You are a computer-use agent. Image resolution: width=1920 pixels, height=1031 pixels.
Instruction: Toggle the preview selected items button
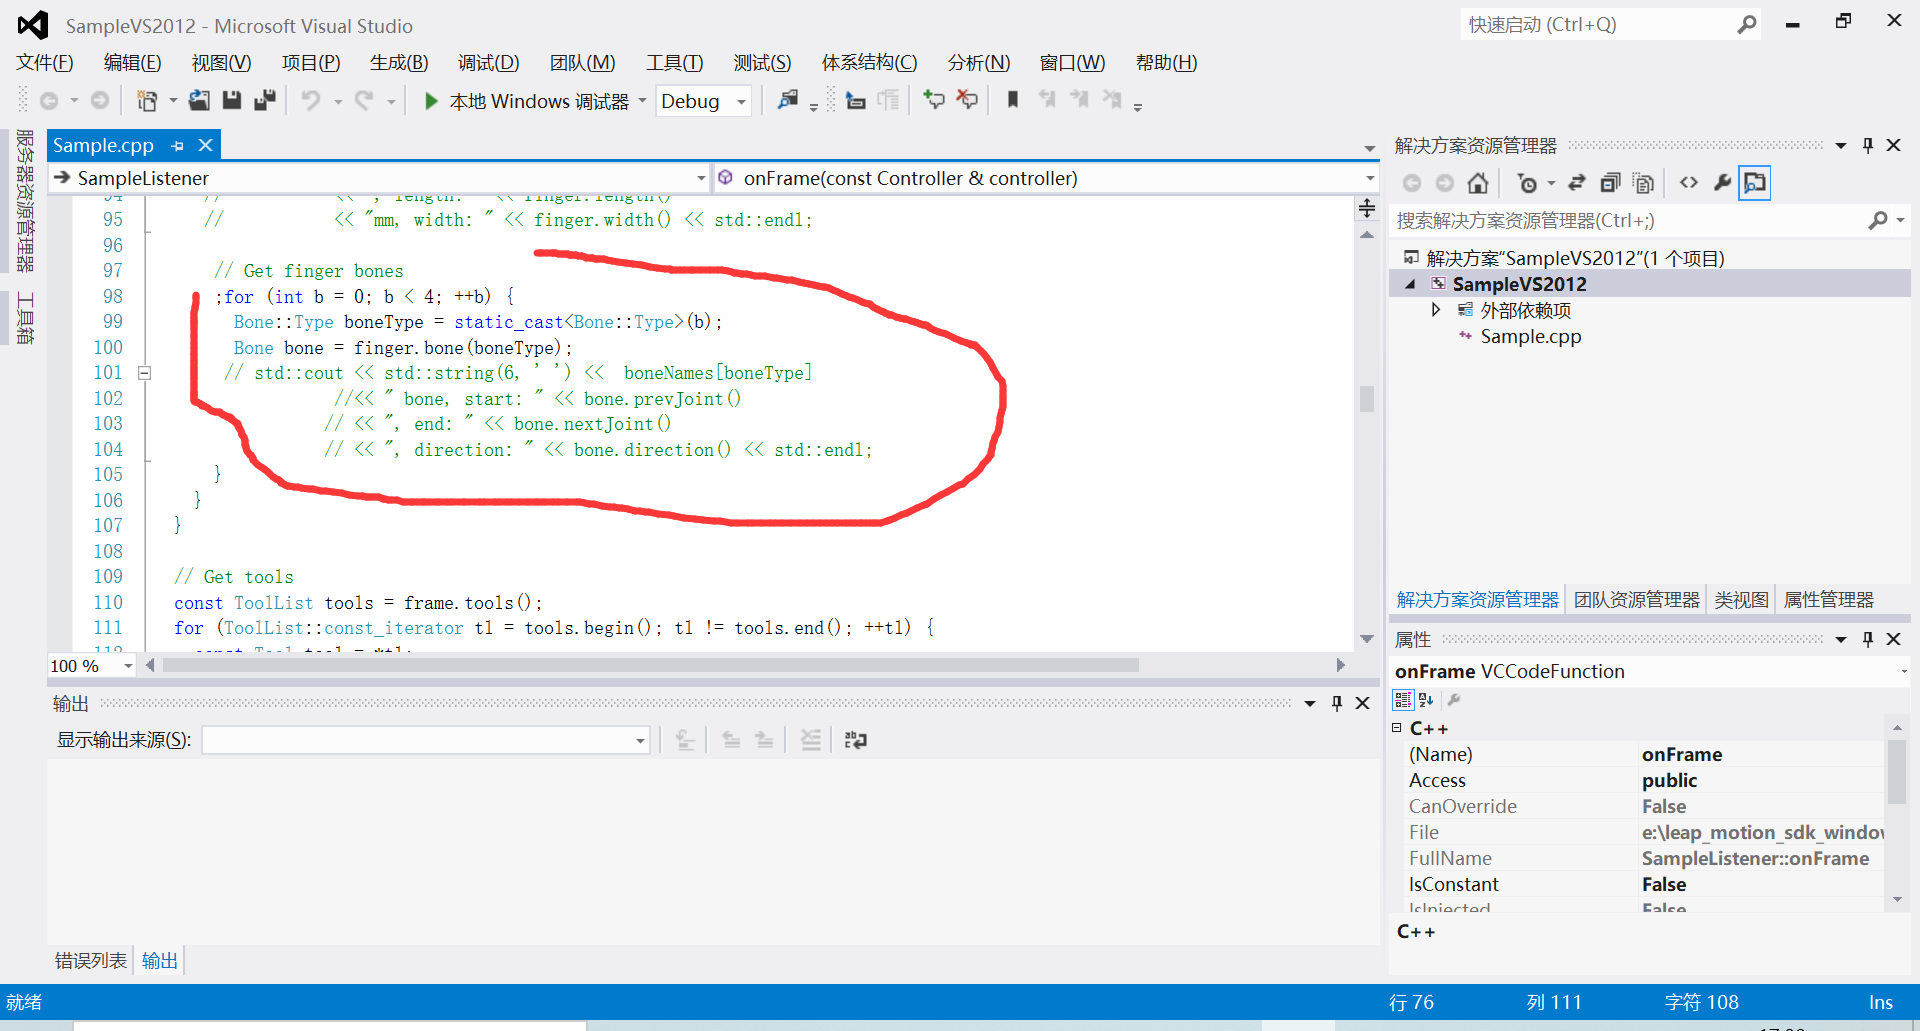click(1755, 183)
